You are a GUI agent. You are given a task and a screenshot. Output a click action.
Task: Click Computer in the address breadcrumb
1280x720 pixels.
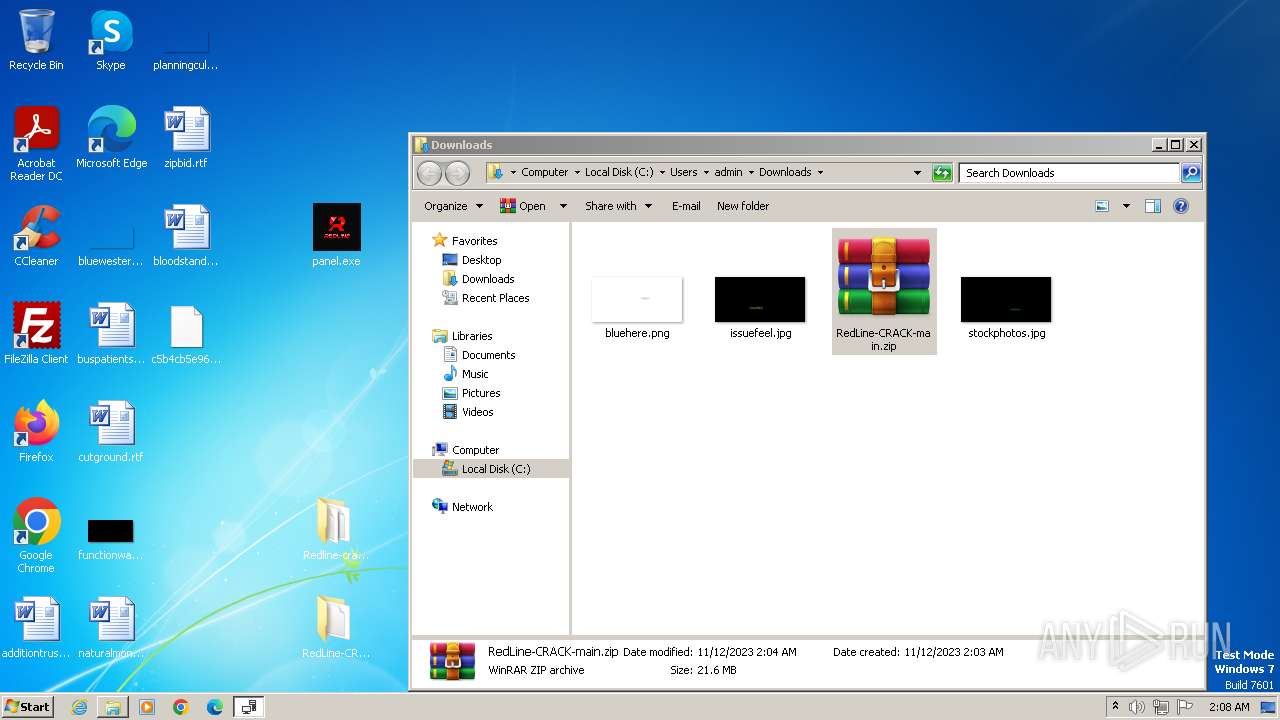click(x=545, y=173)
